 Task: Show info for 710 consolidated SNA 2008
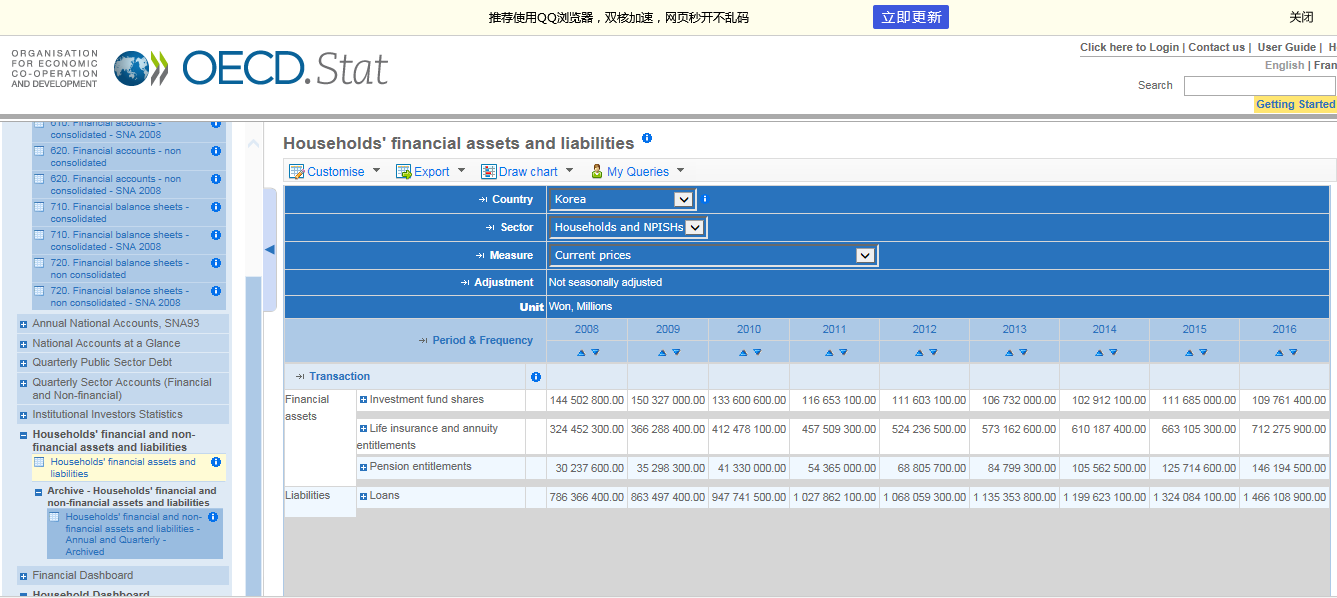pos(216,235)
